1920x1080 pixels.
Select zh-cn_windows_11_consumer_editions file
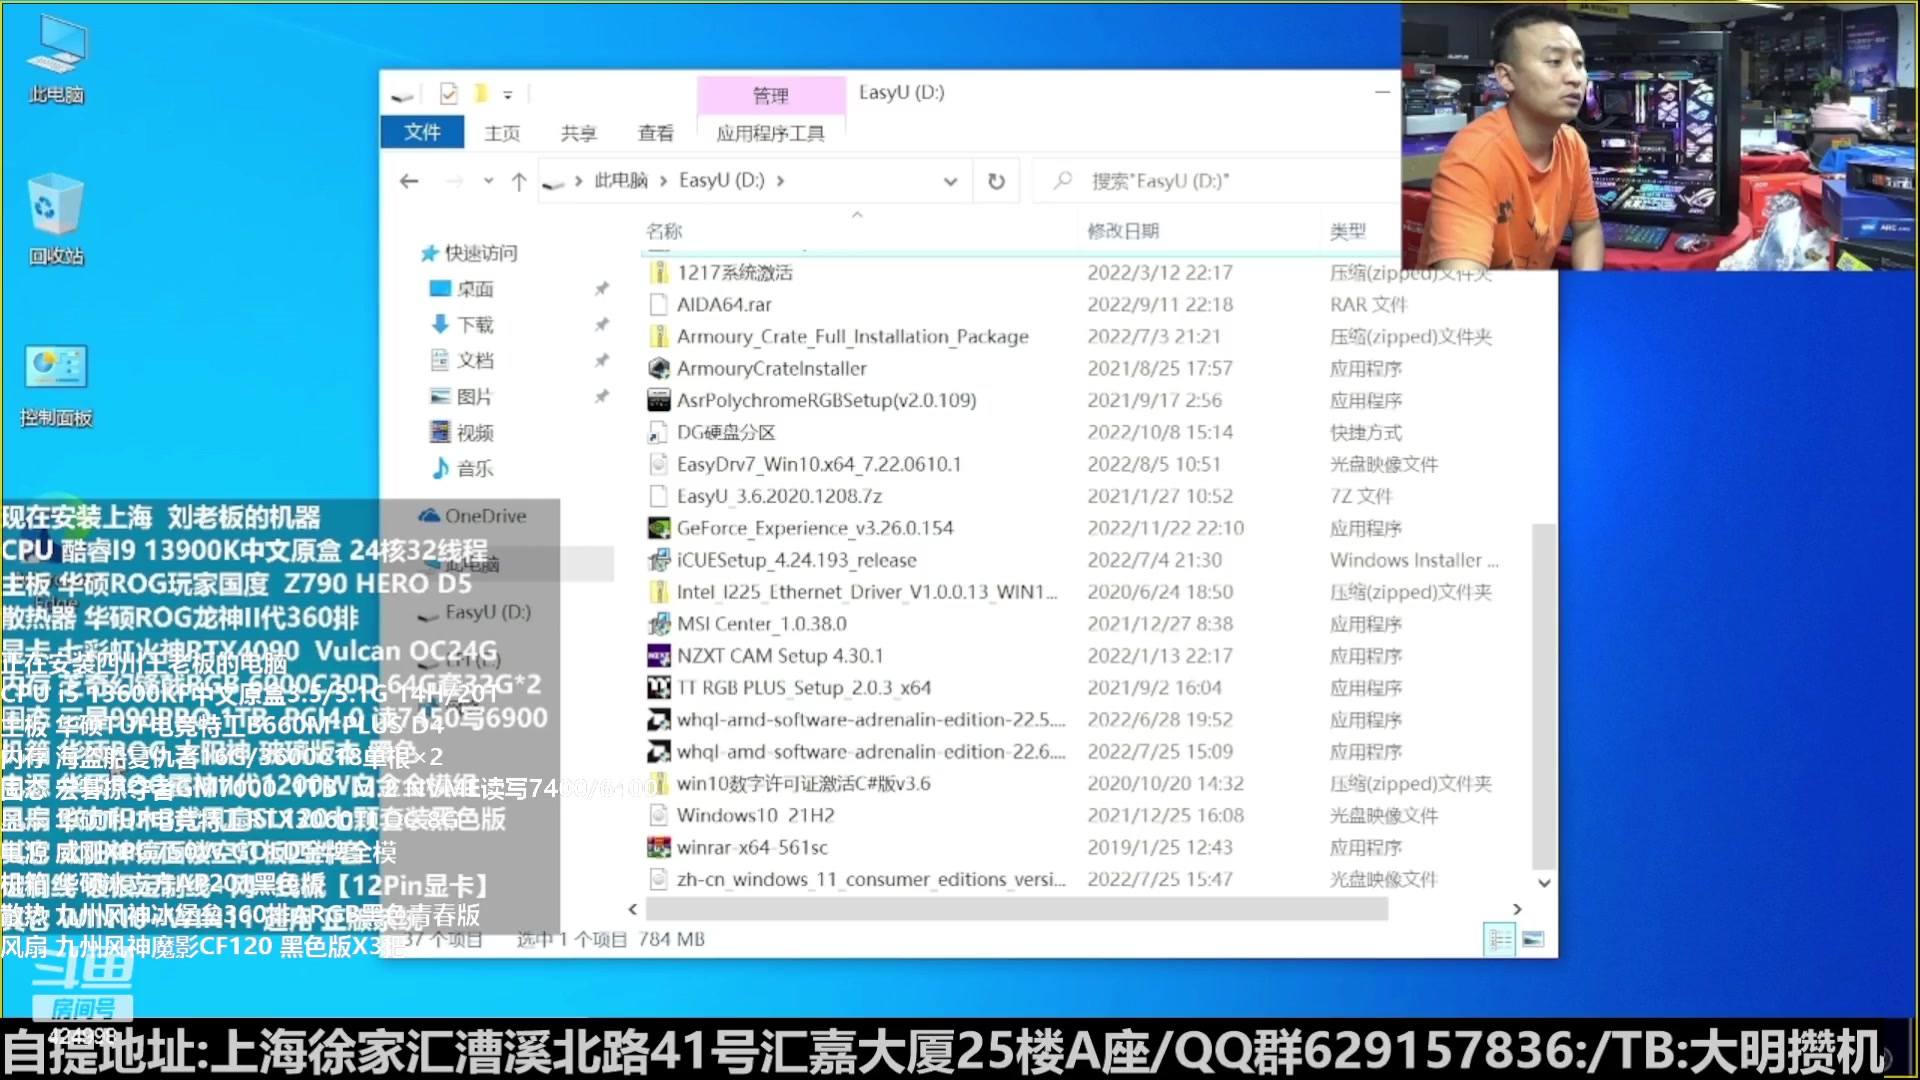pyautogui.click(x=871, y=879)
